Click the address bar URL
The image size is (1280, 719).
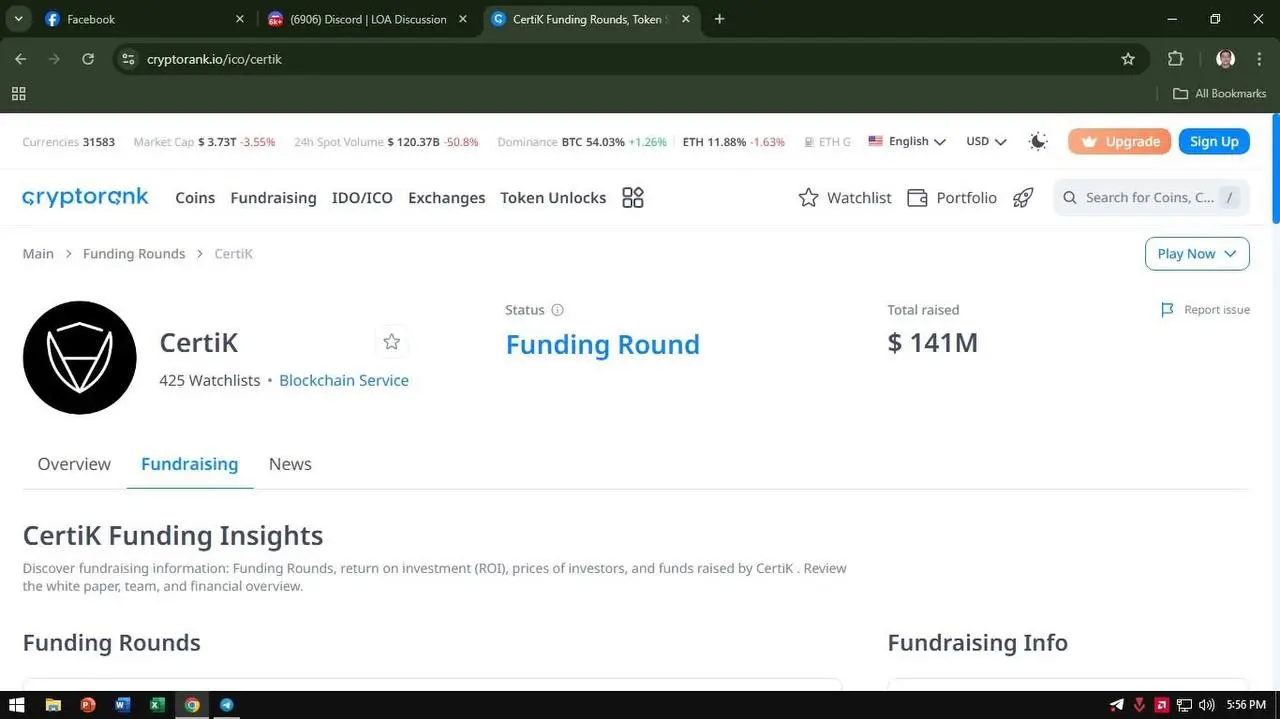[x=214, y=59]
